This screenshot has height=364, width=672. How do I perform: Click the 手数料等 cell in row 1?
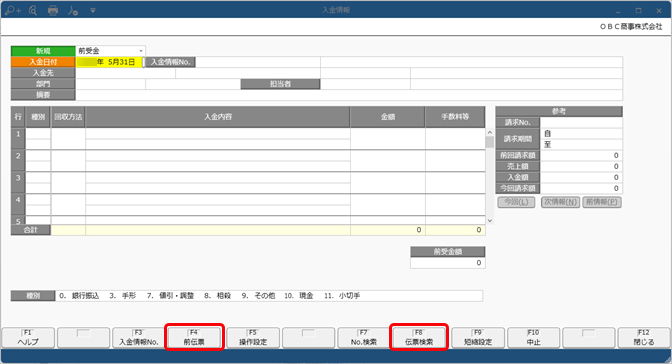(x=455, y=138)
